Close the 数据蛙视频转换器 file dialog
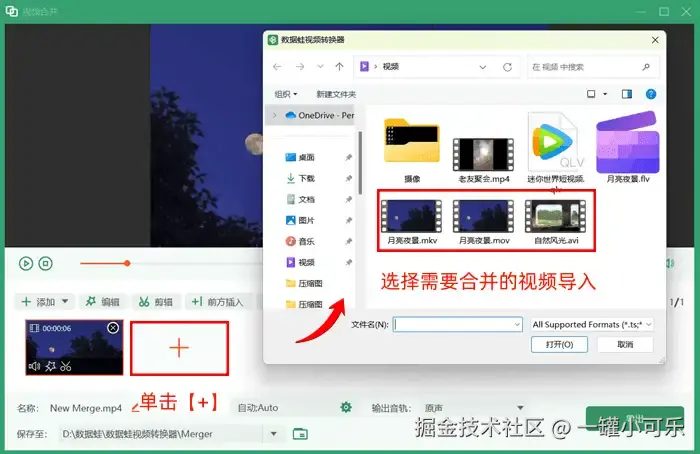 pyautogui.click(x=655, y=40)
